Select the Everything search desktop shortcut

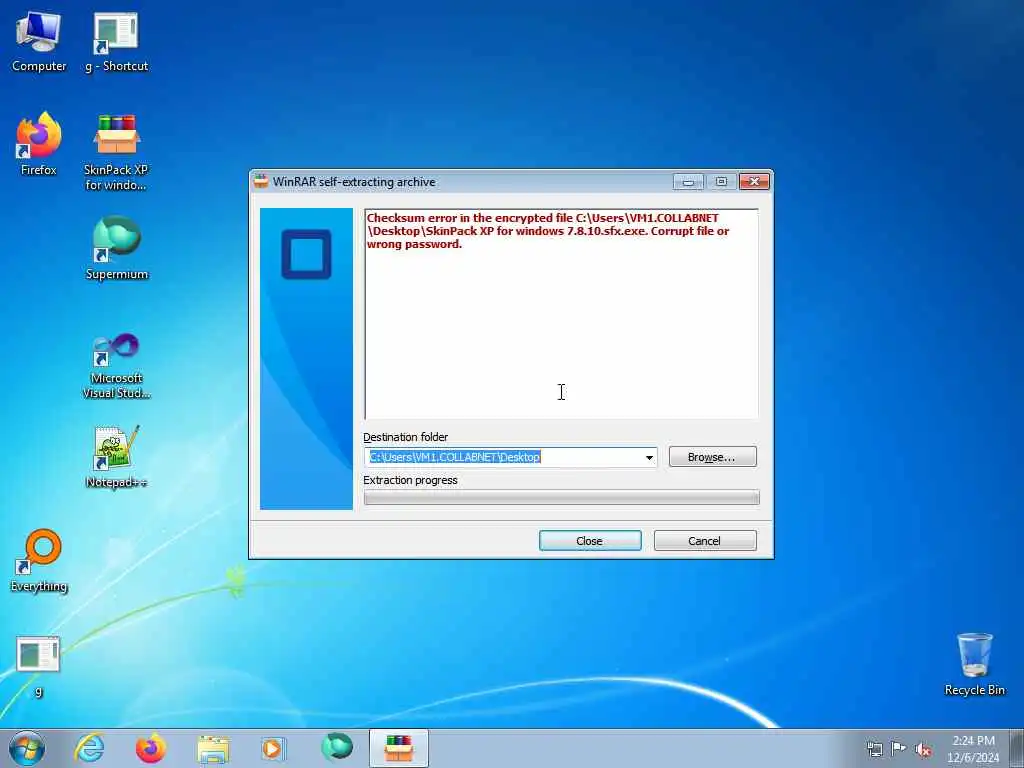tap(39, 561)
